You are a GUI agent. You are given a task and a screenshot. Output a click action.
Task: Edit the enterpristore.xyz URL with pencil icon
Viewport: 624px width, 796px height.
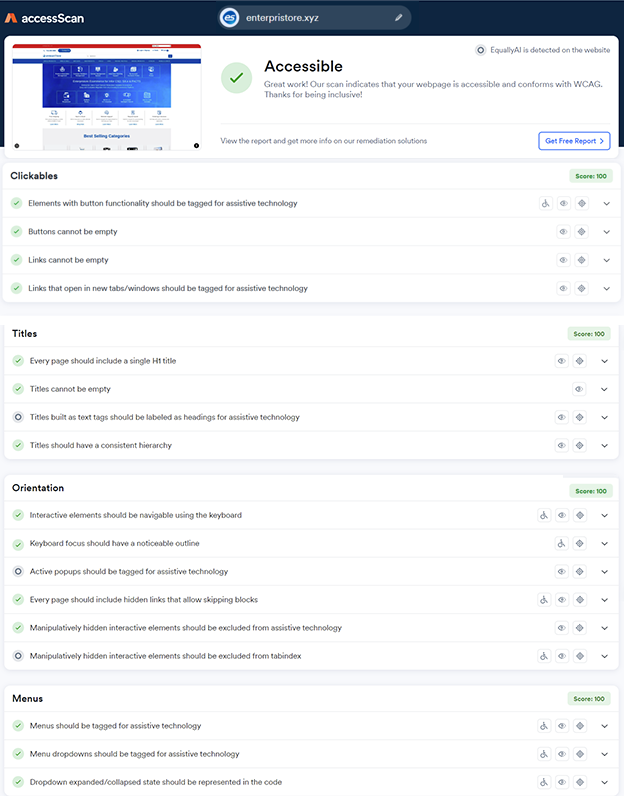pos(399,18)
